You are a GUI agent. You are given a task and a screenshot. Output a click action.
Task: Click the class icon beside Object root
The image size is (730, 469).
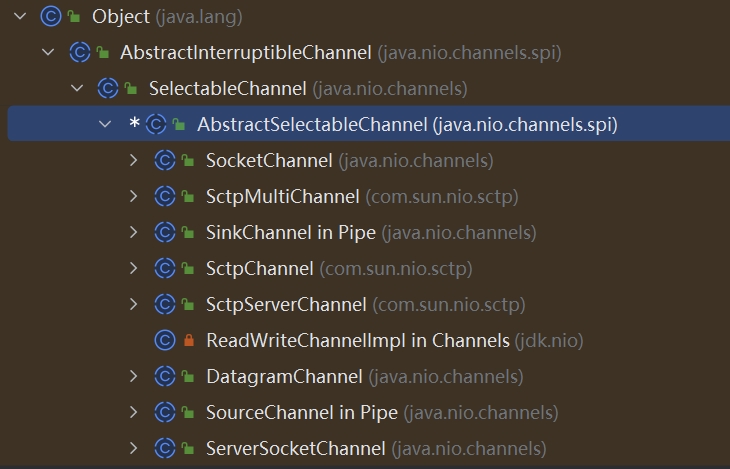click(51, 17)
